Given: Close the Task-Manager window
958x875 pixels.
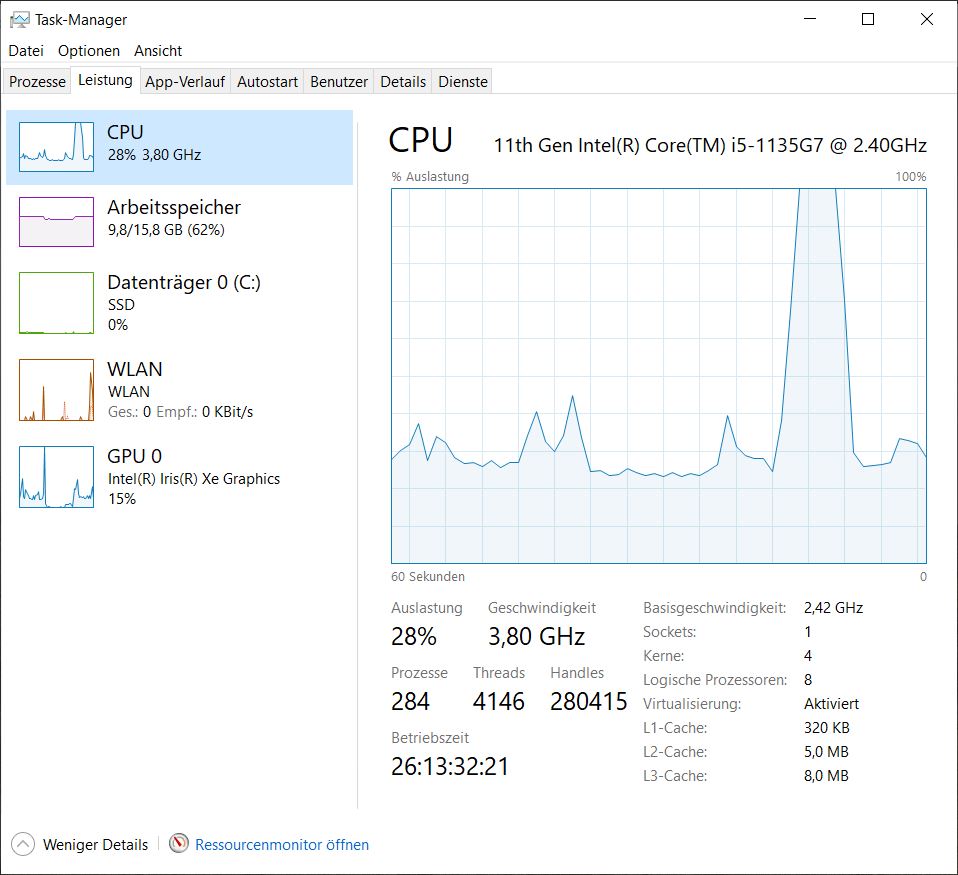Looking at the screenshot, I should point(926,19).
